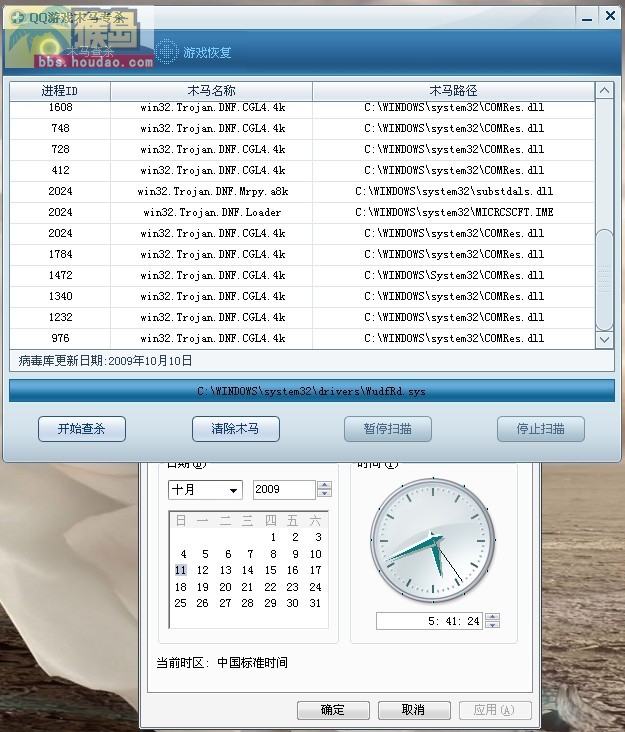Click the year field showing 2009
625x732 pixels.
(284, 489)
